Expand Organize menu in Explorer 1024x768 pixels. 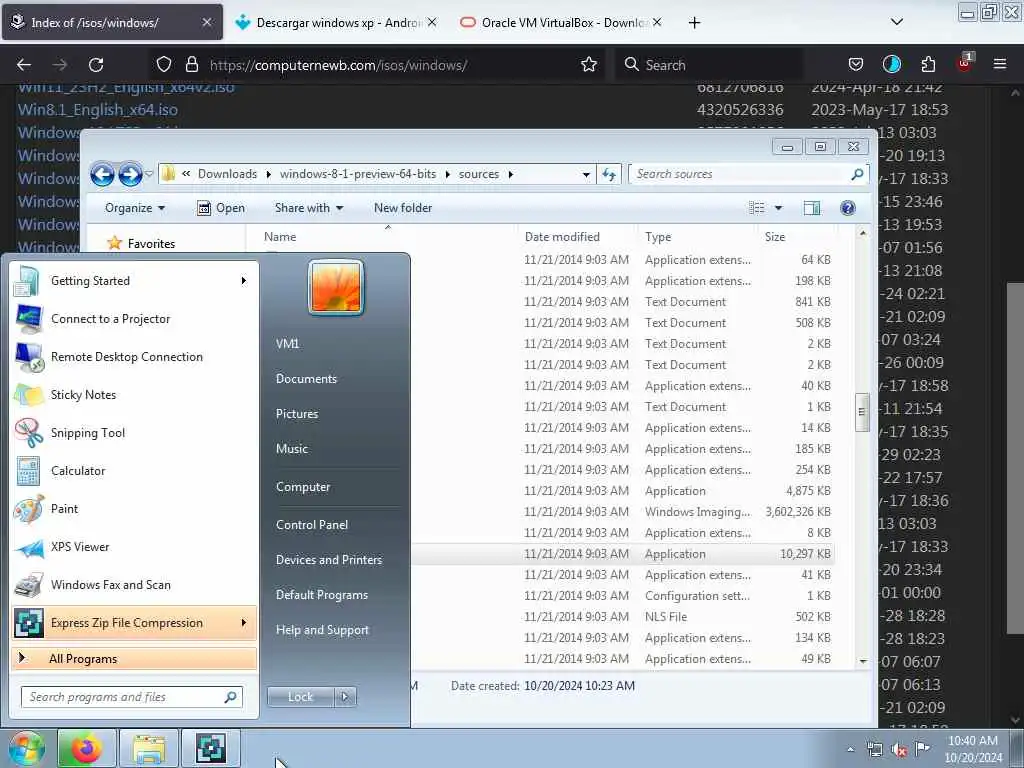135,208
